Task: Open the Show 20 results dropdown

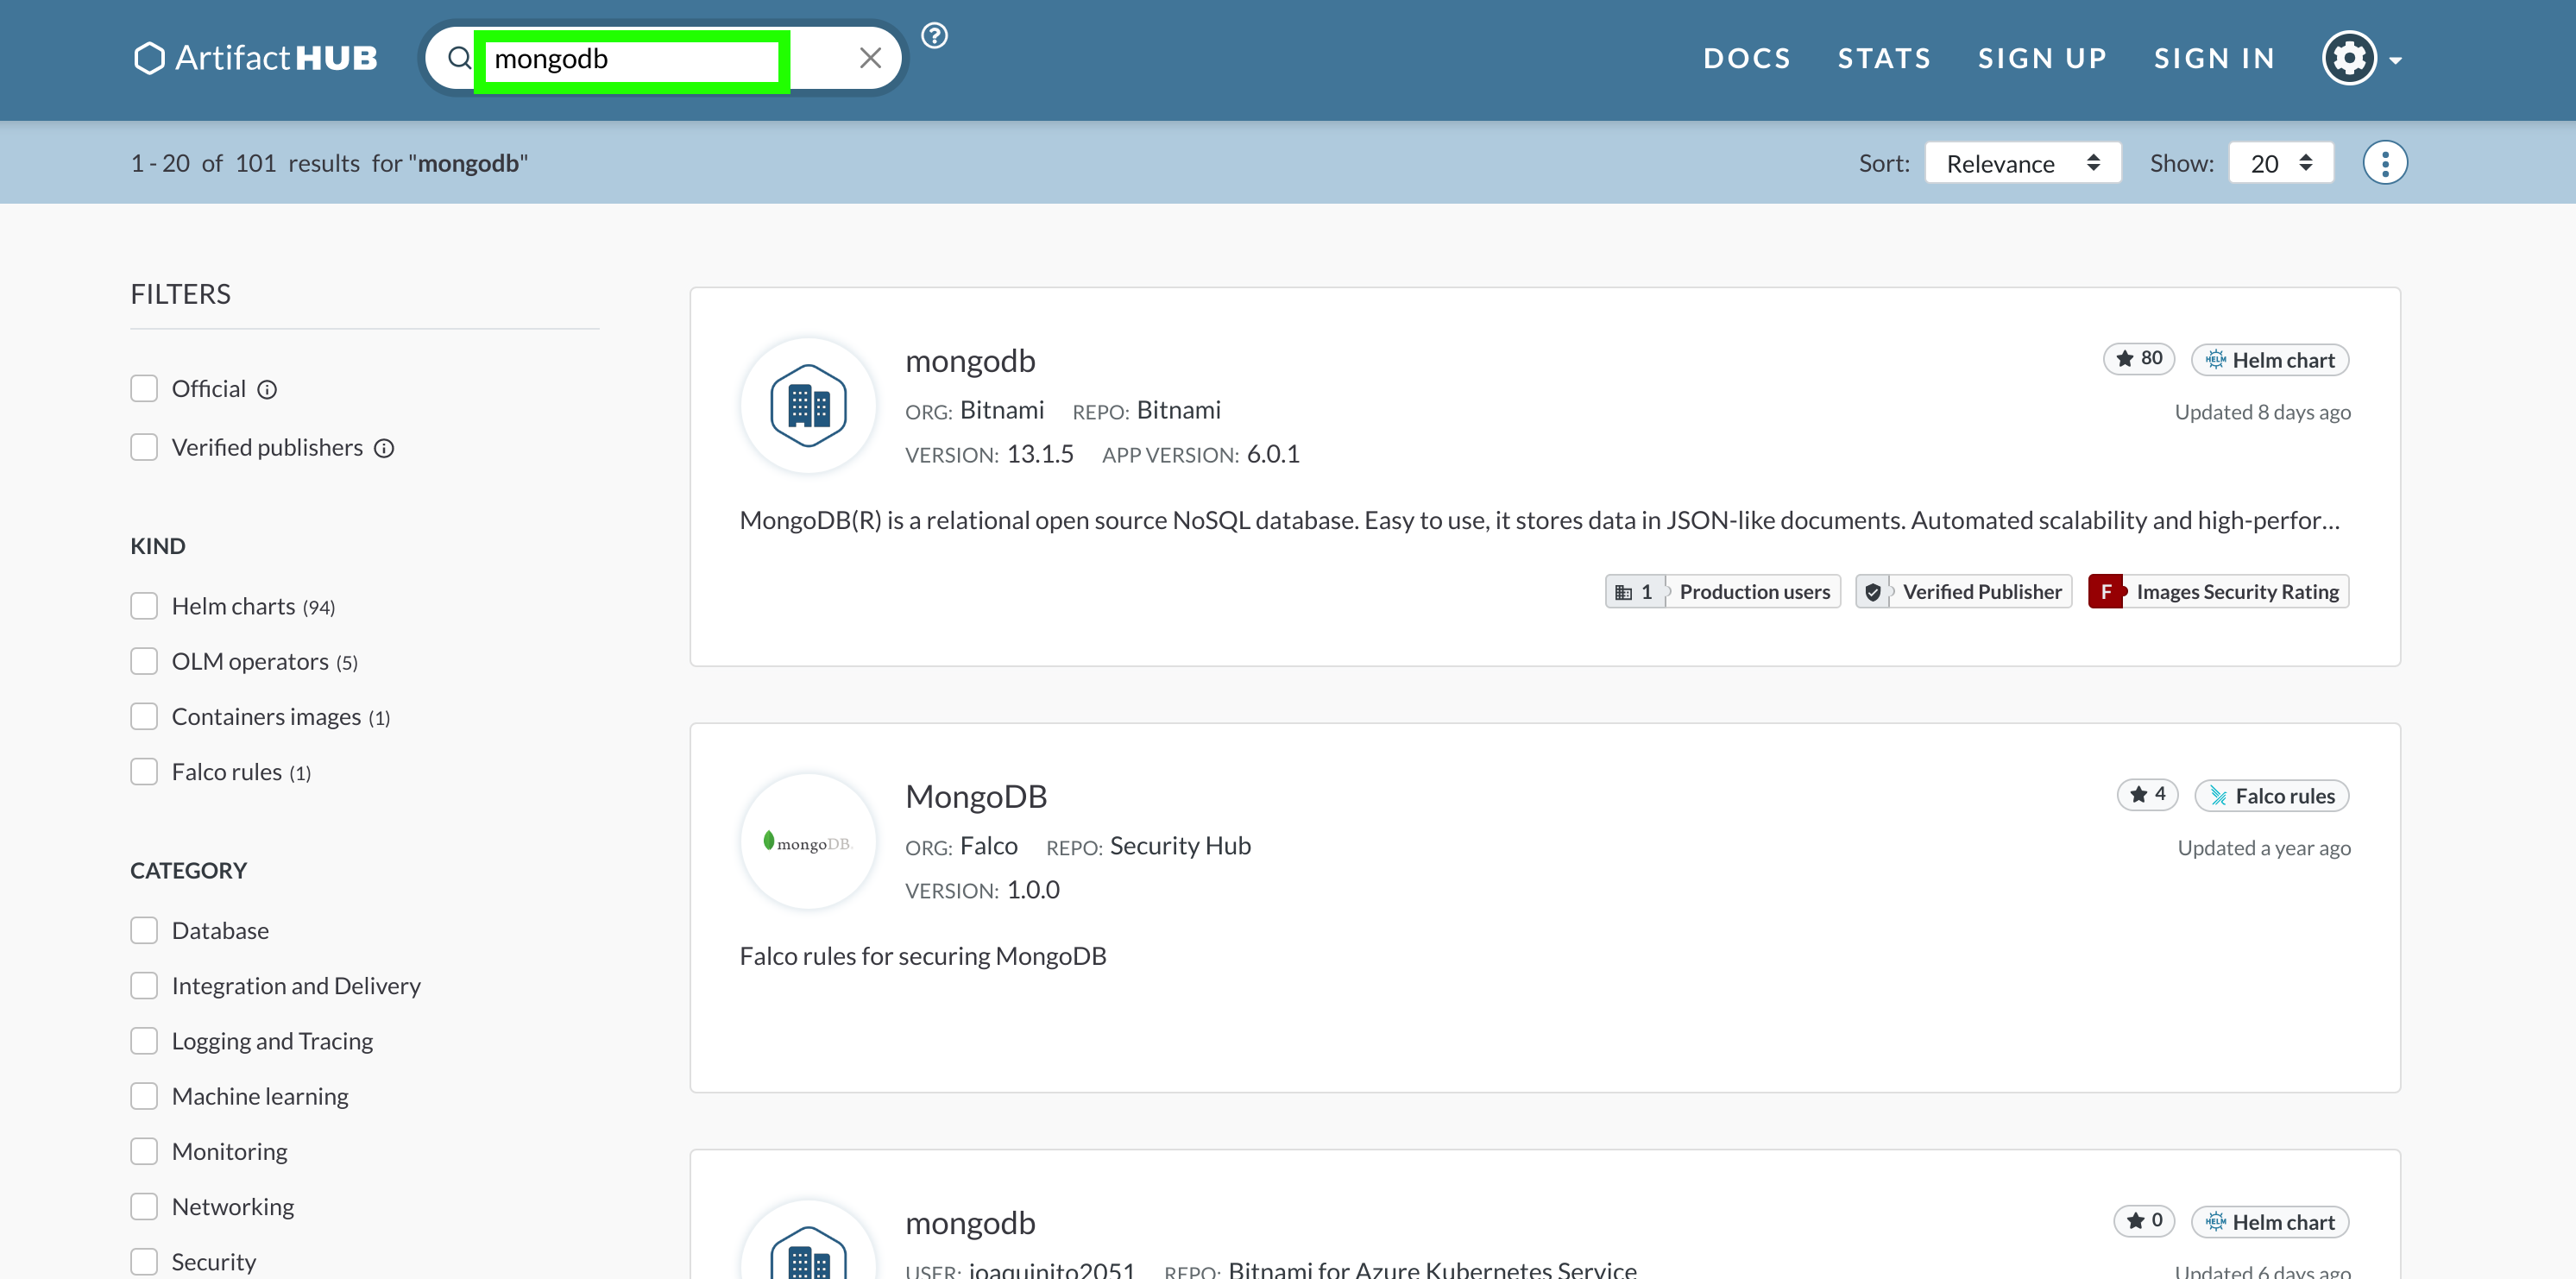Action: 2281,163
